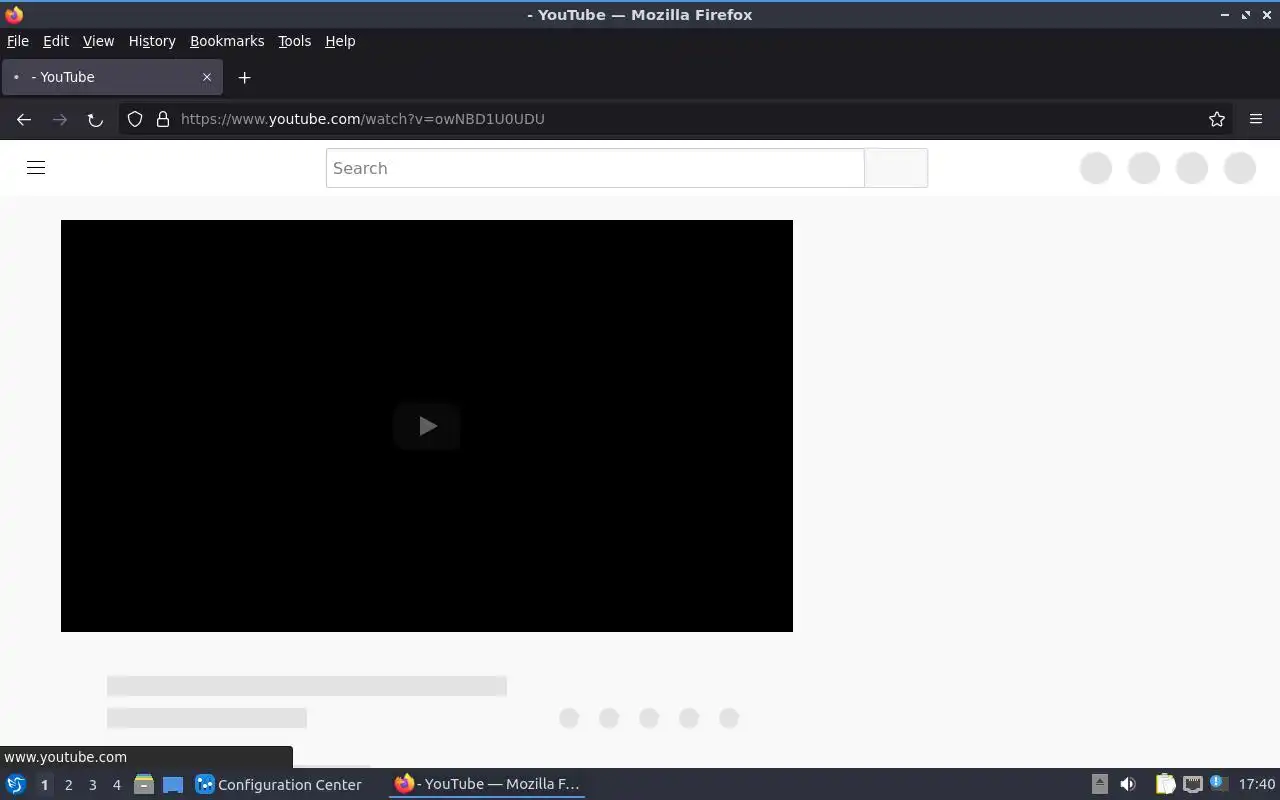
Task: Switch to workspace 3
Action: point(92,785)
